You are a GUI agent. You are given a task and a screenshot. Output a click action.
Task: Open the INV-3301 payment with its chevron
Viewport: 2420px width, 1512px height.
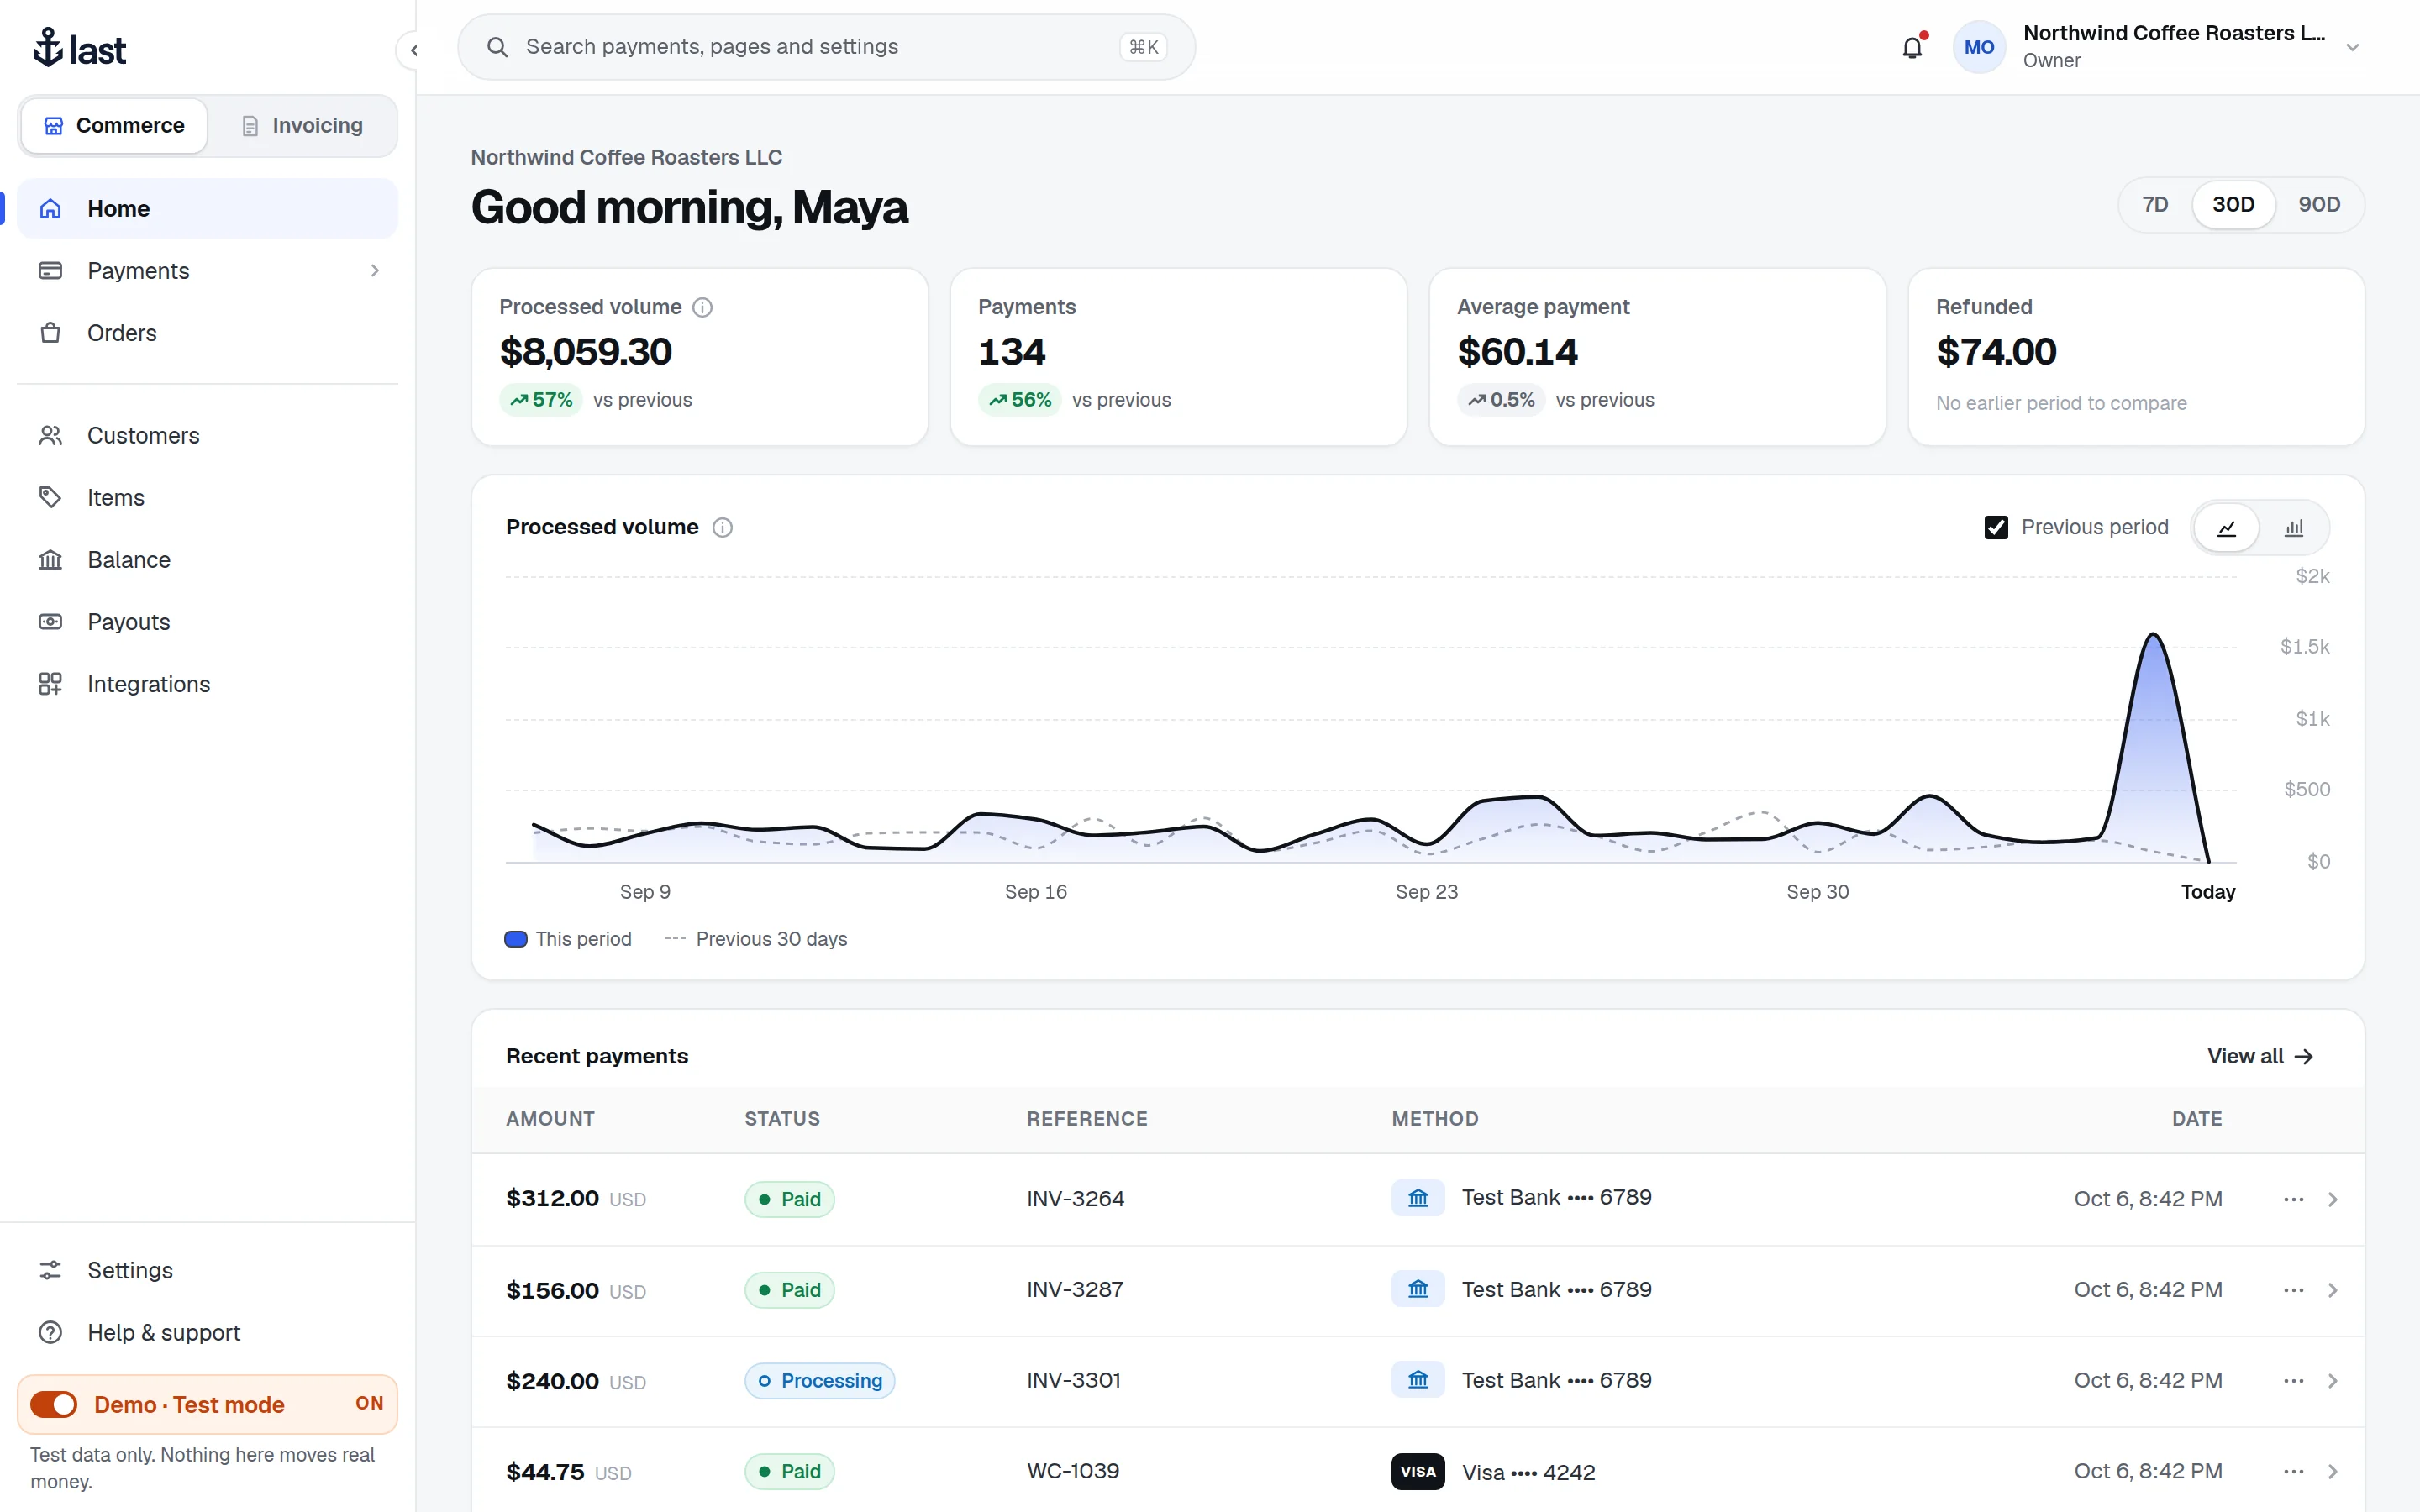point(2332,1381)
